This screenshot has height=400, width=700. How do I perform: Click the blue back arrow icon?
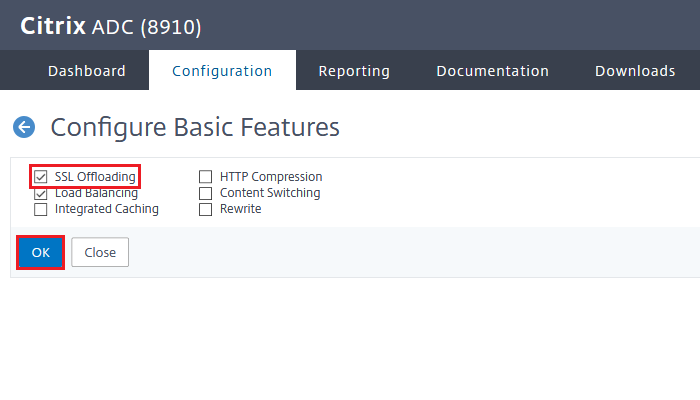(24, 127)
